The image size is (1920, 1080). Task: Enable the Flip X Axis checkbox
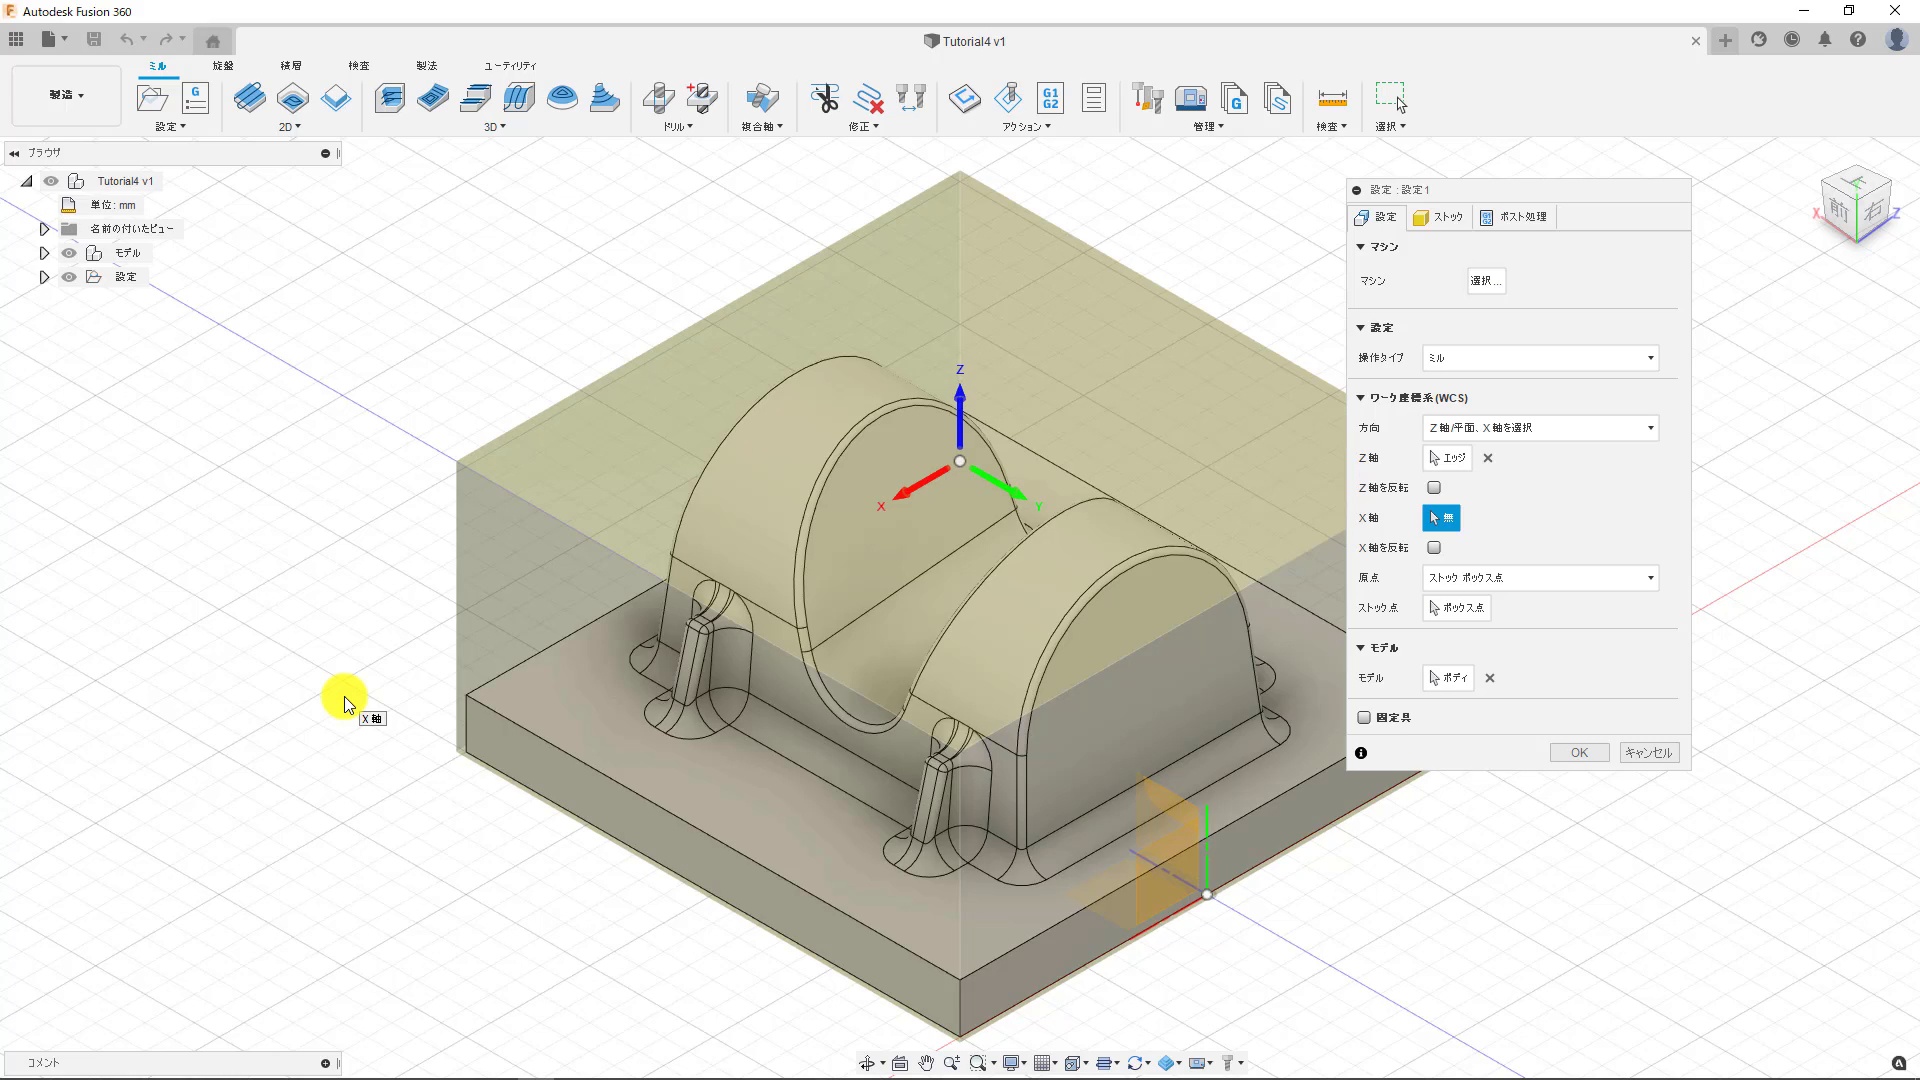coord(1434,548)
